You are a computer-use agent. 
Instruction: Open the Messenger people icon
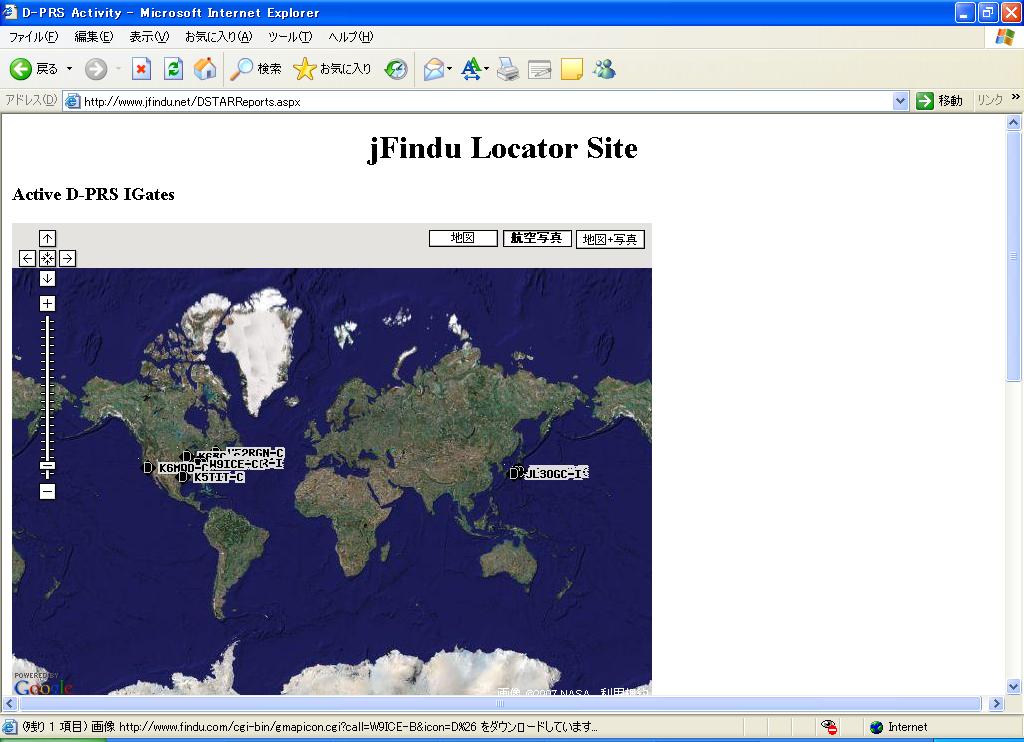pos(604,69)
